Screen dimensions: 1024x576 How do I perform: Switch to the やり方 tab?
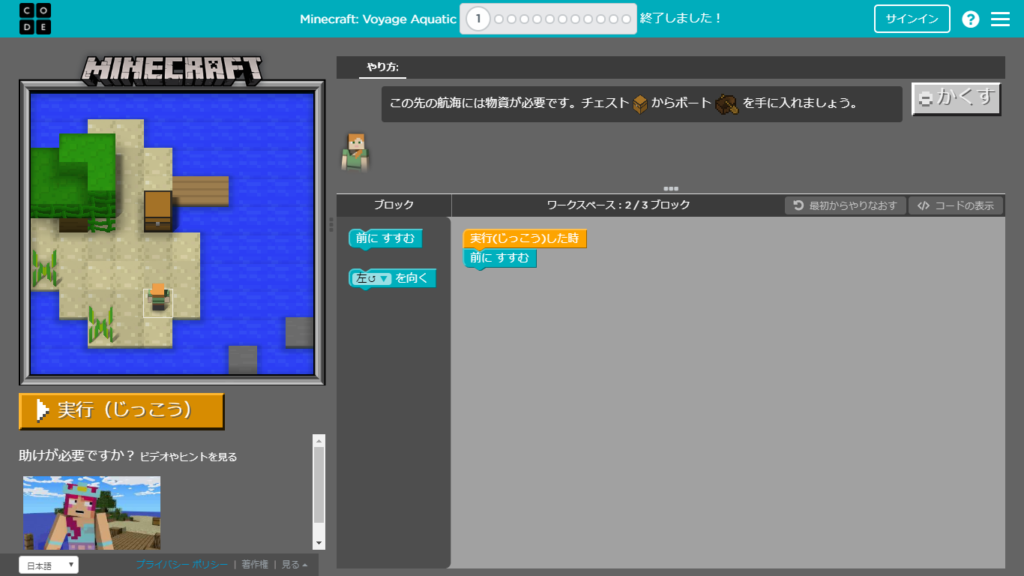[383, 67]
